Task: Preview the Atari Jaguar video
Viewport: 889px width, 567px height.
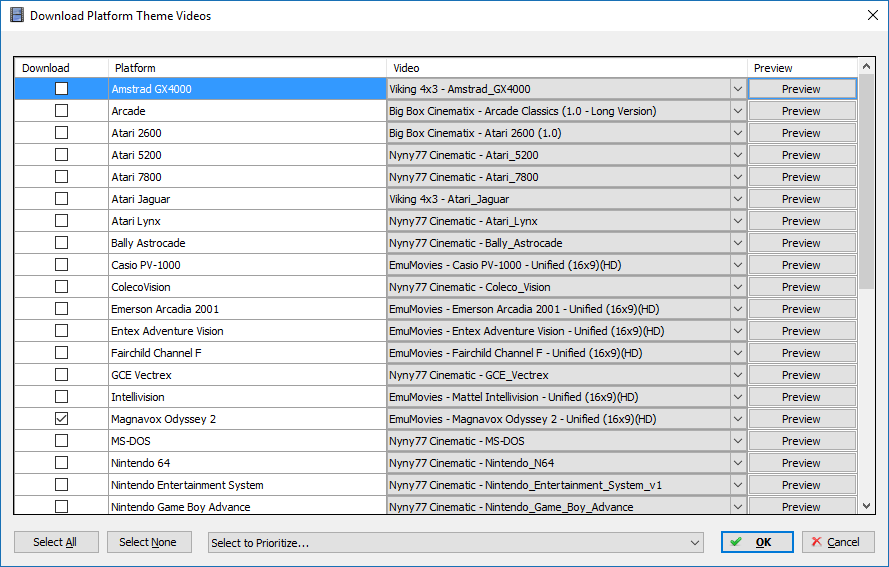Action: point(802,199)
